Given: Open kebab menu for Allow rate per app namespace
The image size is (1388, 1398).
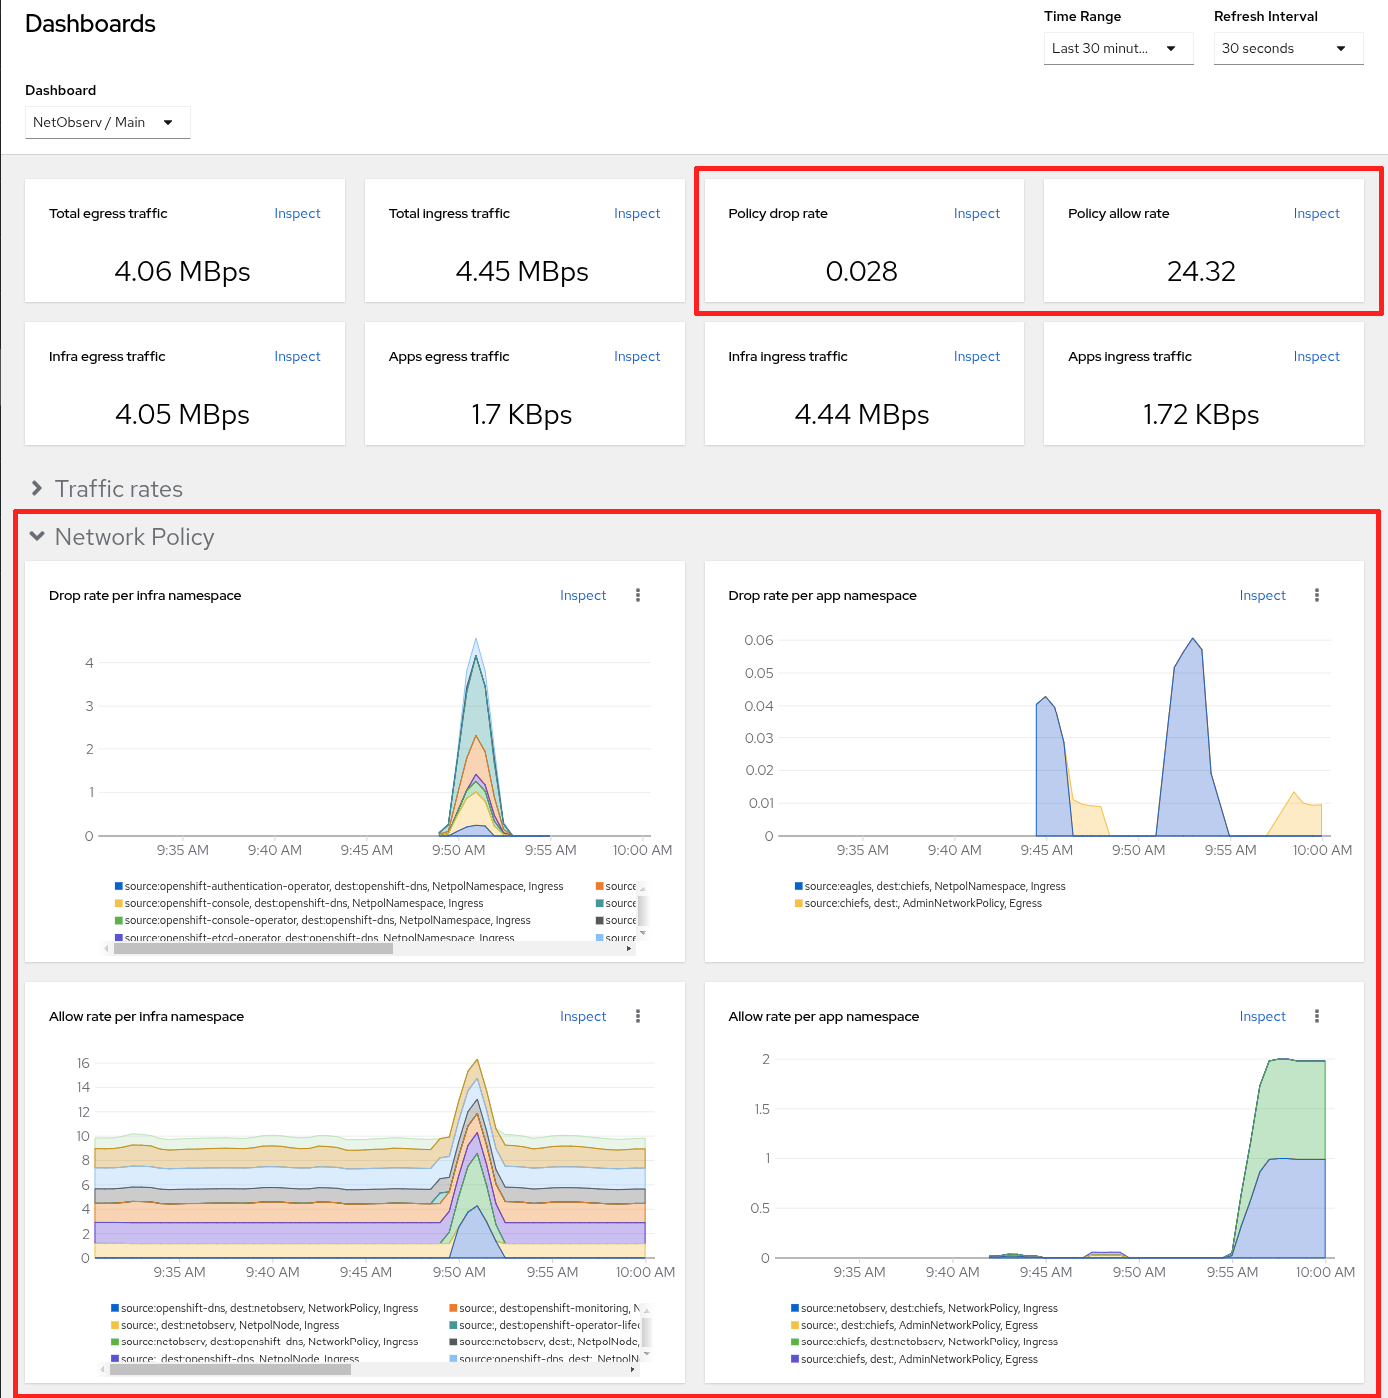Looking at the screenshot, I should point(1317,1016).
